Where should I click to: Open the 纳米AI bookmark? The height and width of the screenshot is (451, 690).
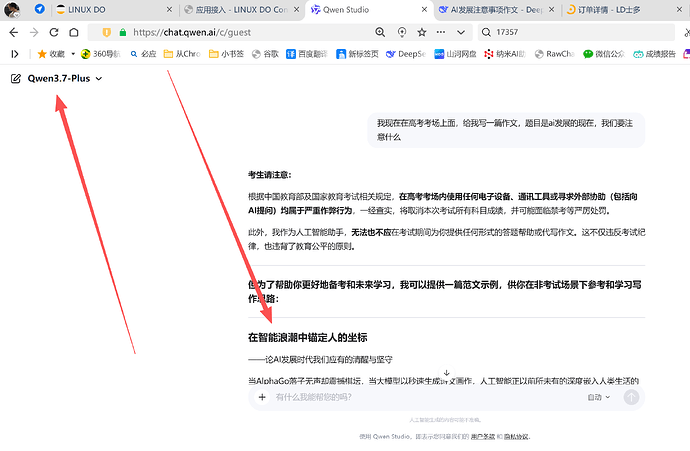click(x=505, y=54)
